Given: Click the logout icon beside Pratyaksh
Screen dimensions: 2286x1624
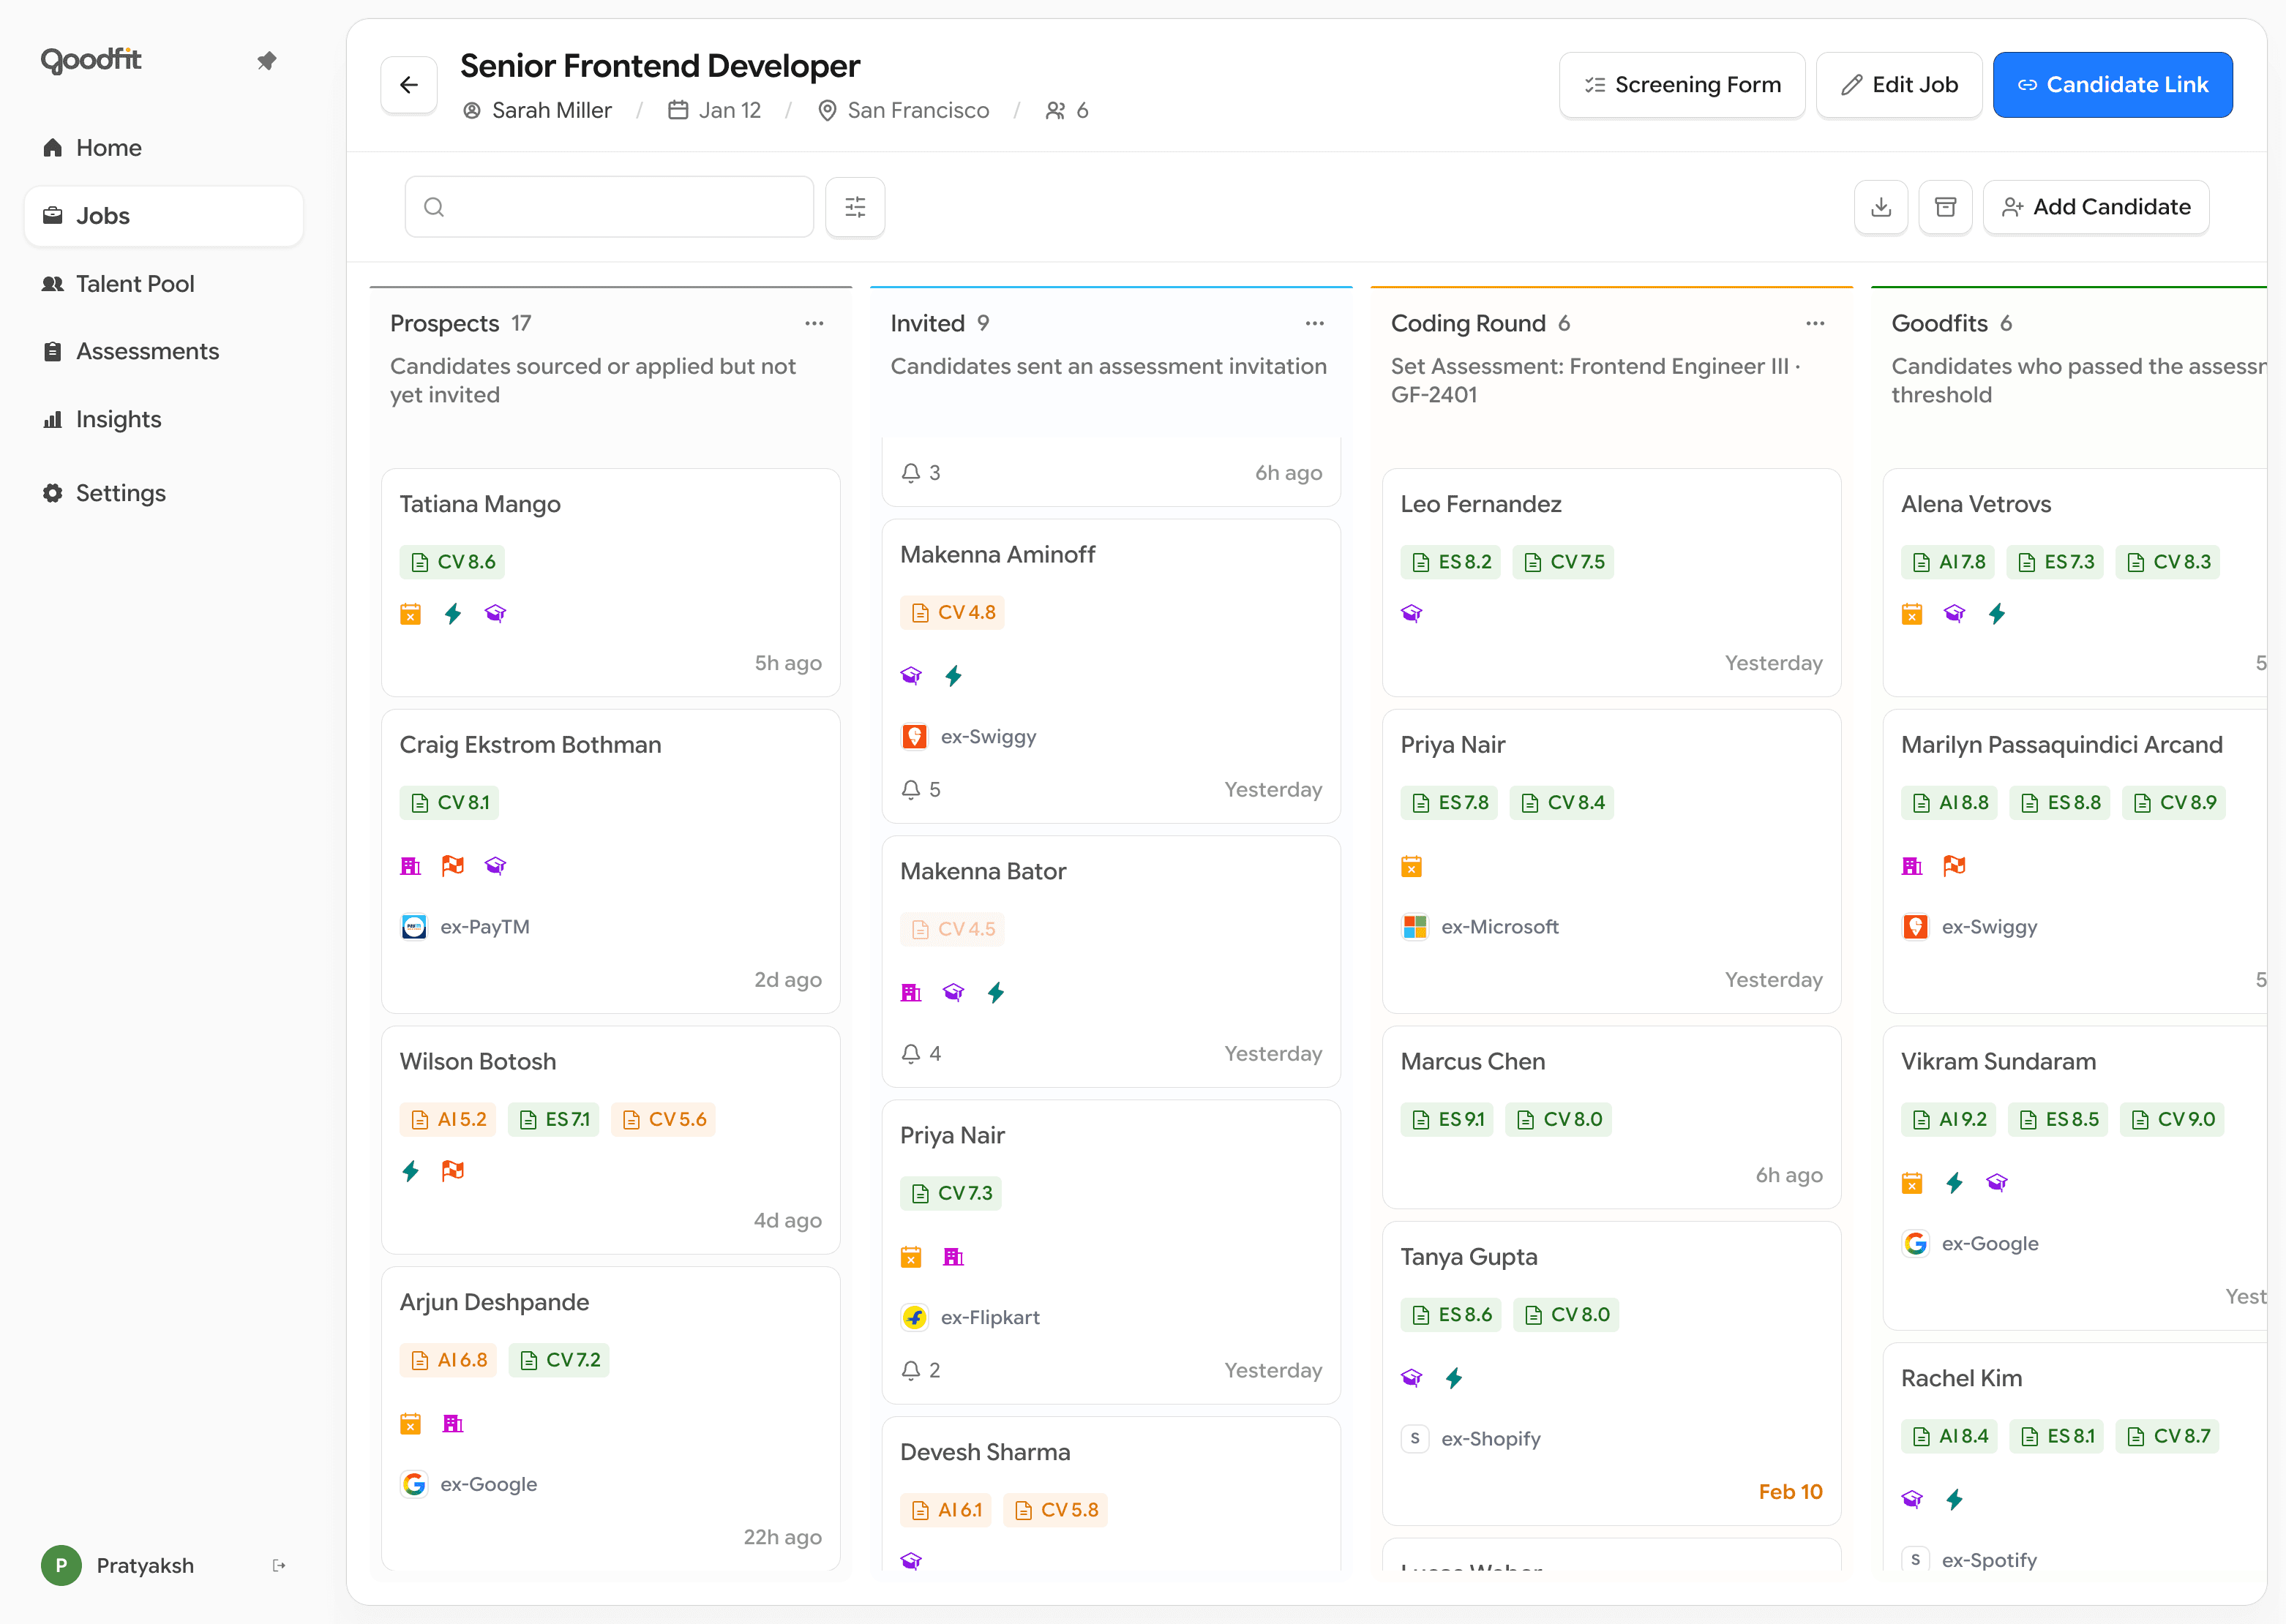Looking at the screenshot, I should [277, 1565].
